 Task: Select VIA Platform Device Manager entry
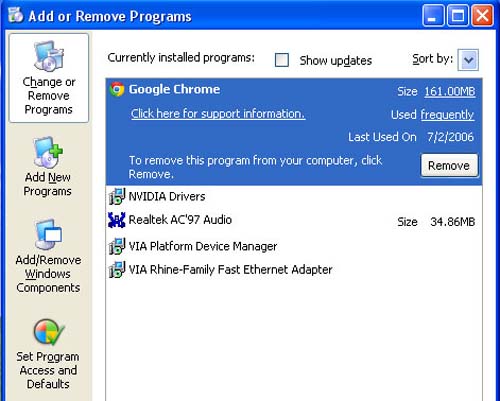click(x=294, y=246)
